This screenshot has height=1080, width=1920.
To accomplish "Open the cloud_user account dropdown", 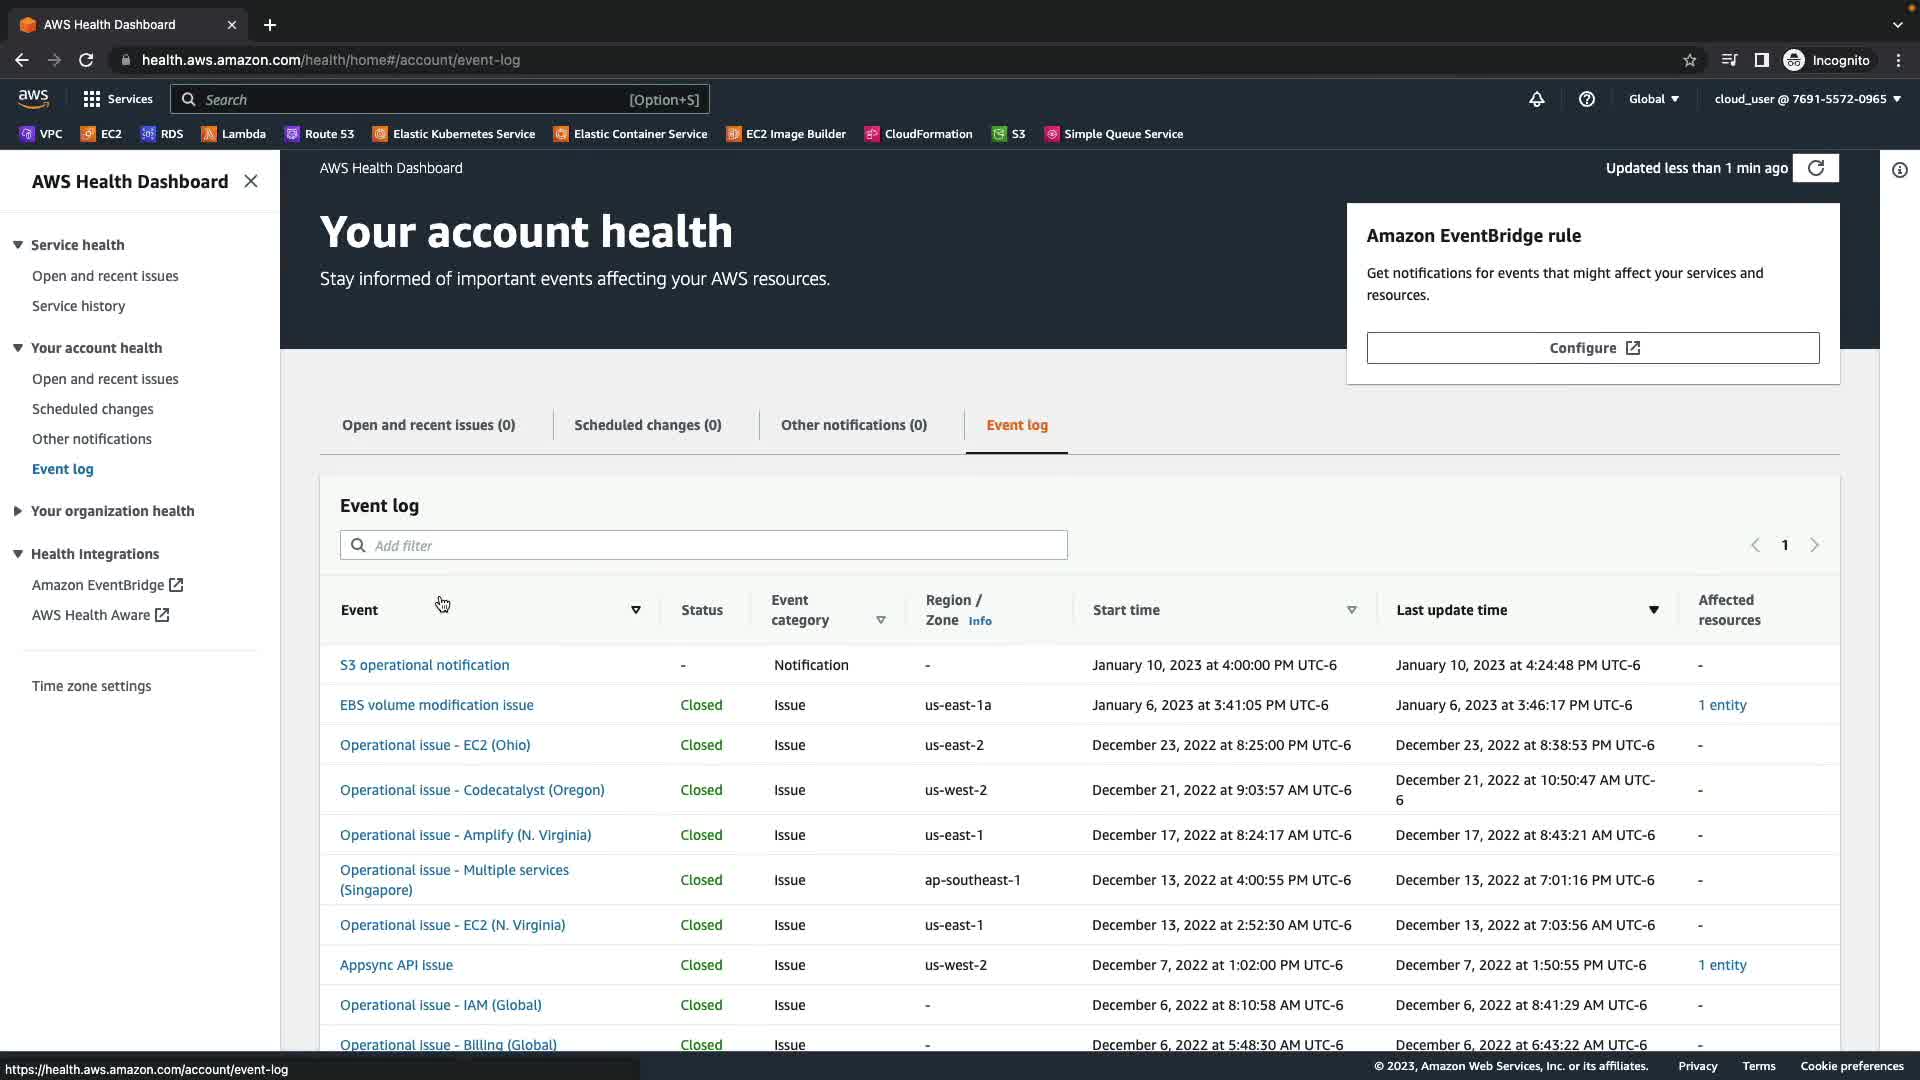I will coord(1807,99).
